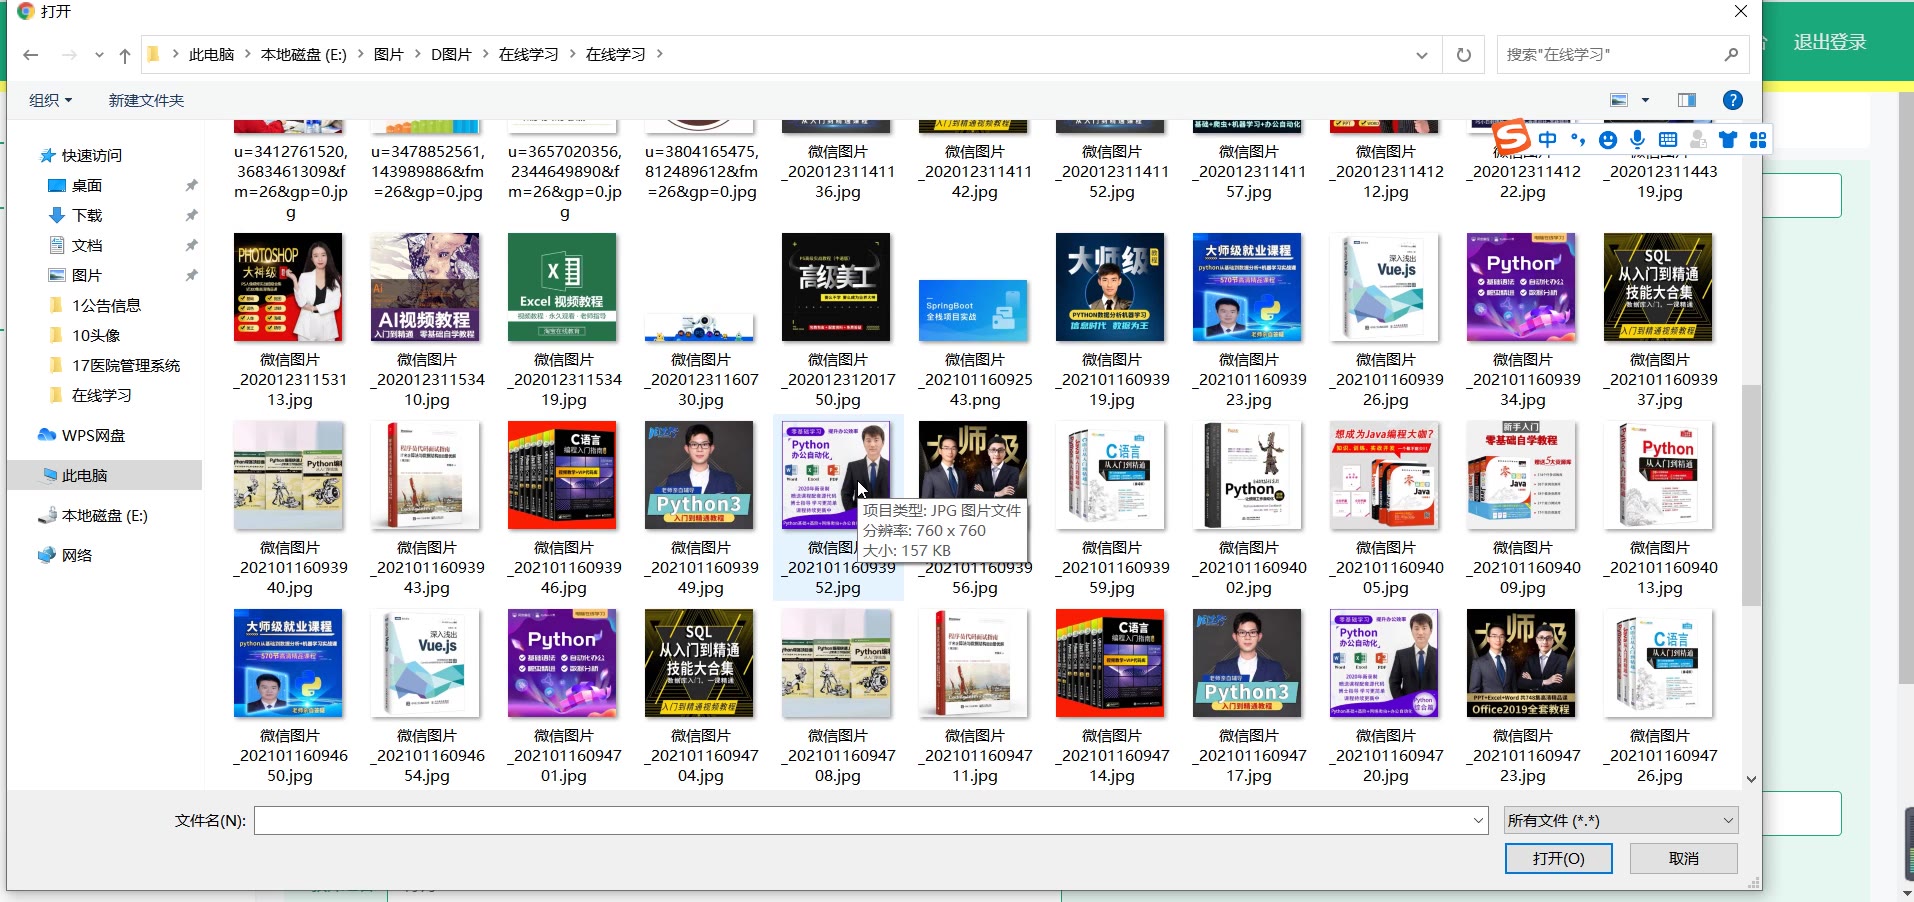
Task: Open the 组织 menu
Action: click(x=50, y=100)
